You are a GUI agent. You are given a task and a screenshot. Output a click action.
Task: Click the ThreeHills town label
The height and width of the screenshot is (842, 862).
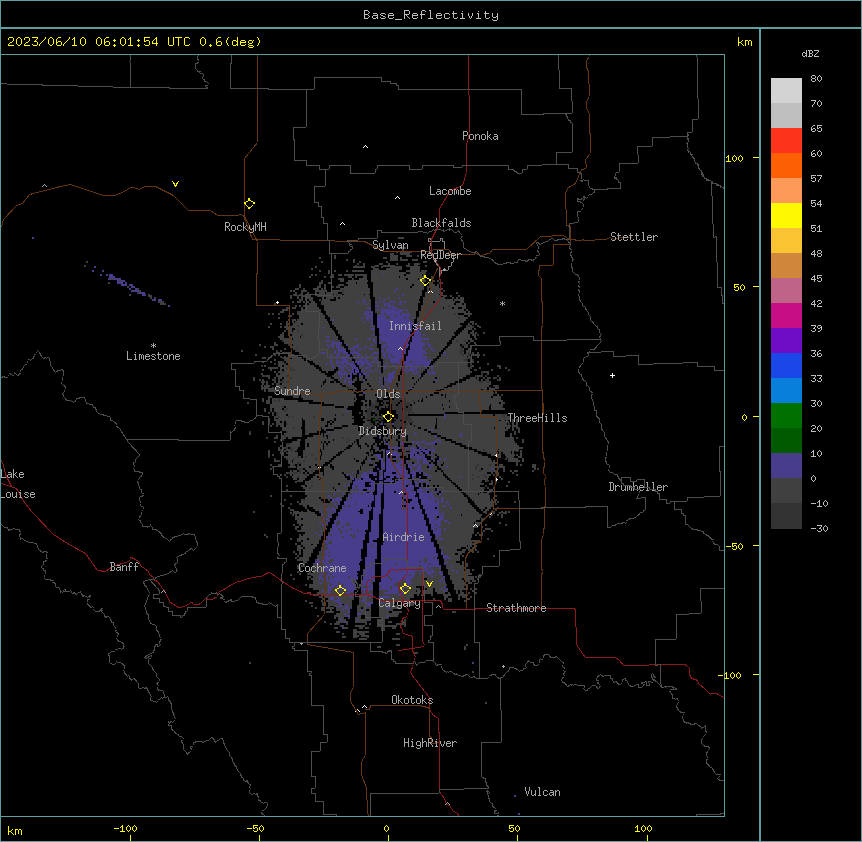click(537, 418)
